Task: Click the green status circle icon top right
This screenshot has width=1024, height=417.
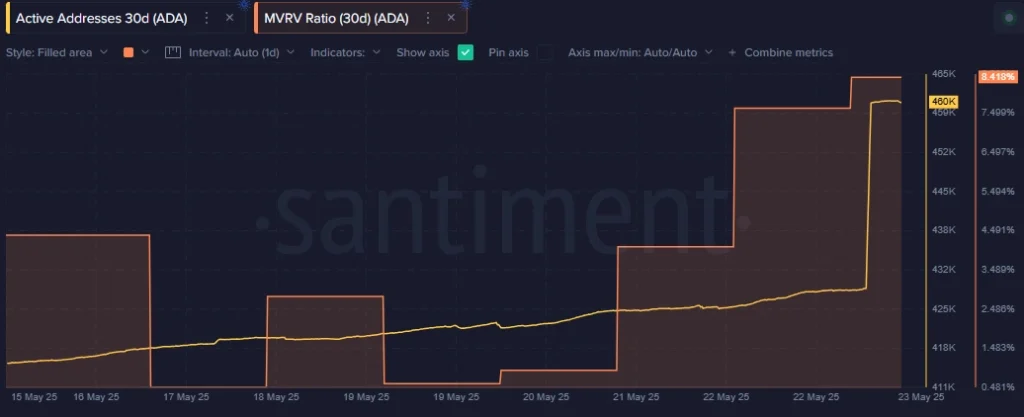Action: tap(1008, 18)
